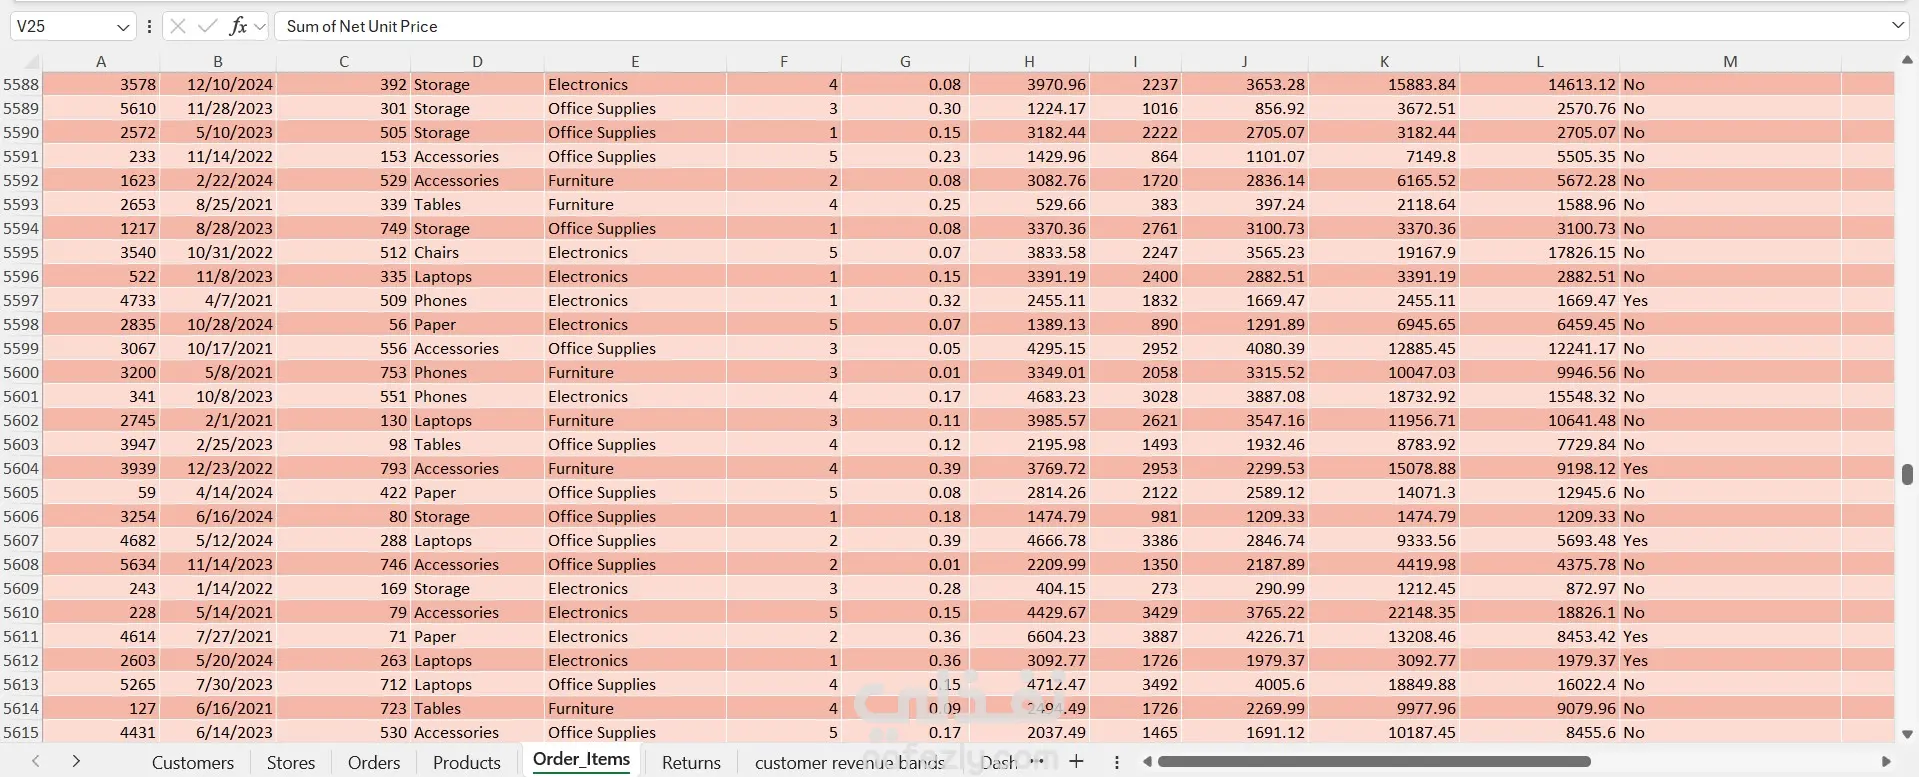Open the dropdown chevron next to fx
Viewport: 1919px width, 777px height.
coord(260,27)
